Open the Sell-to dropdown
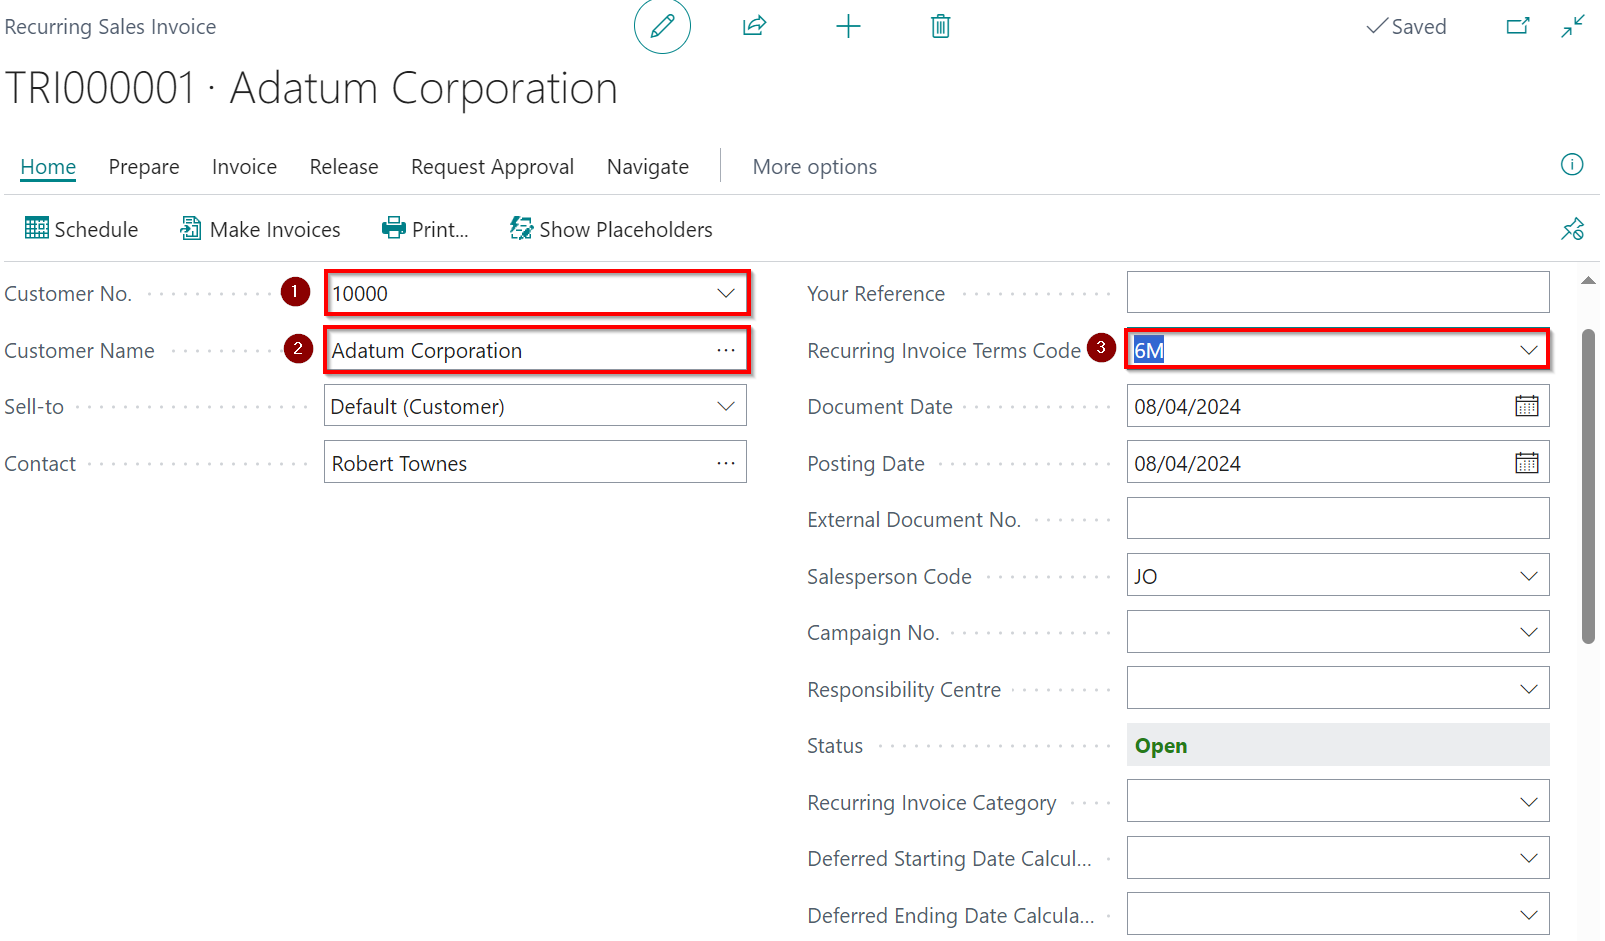The width and height of the screenshot is (1605, 941). click(x=726, y=406)
